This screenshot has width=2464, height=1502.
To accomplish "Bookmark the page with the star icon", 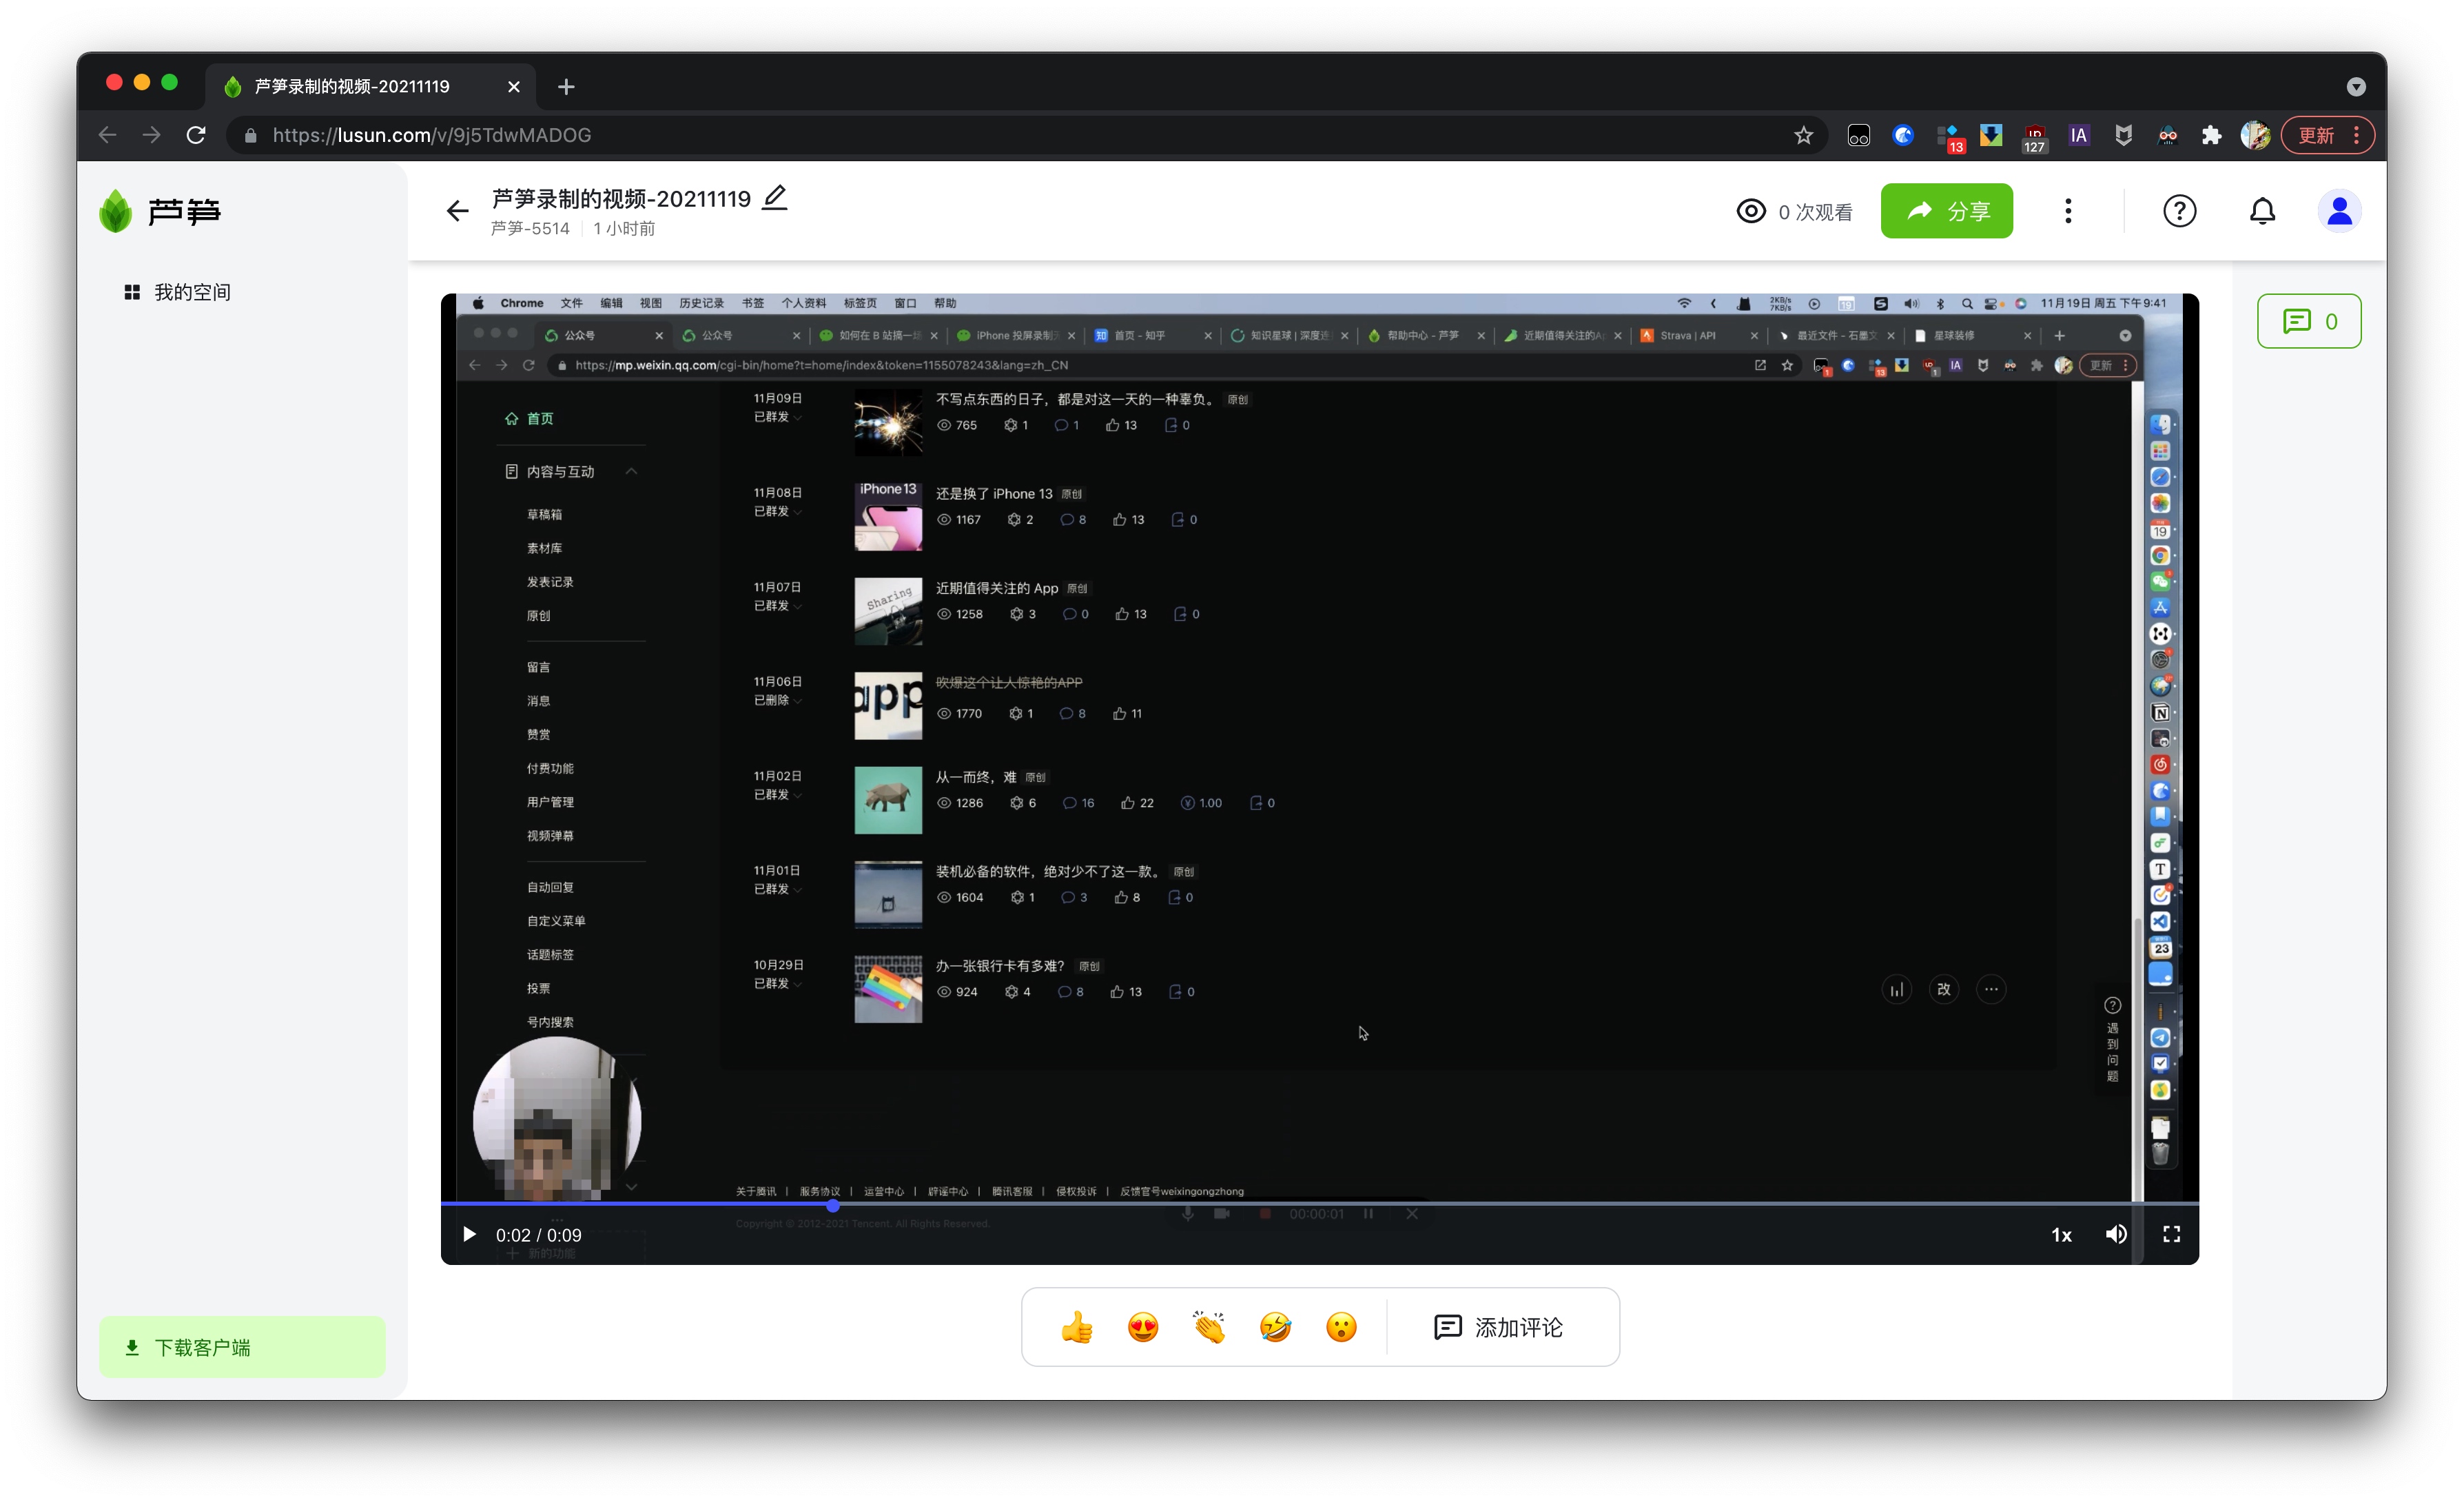I will (x=1803, y=135).
